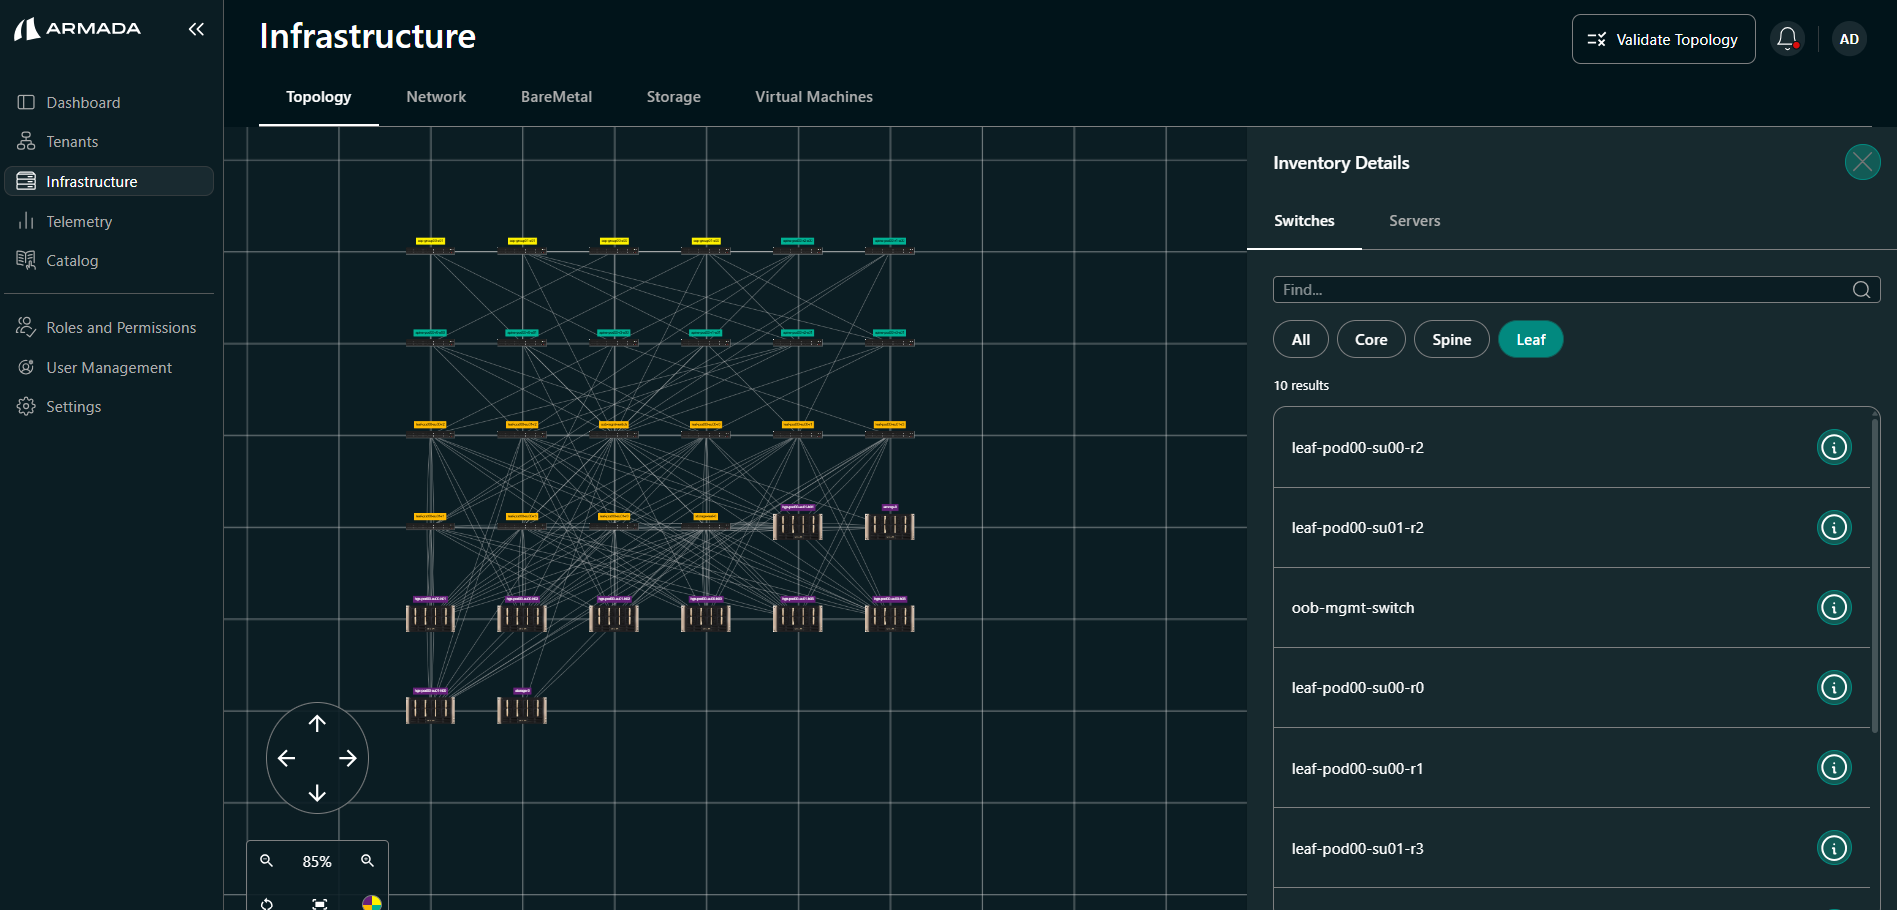Open the notifications bell
The height and width of the screenshot is (910, 1897).
(x=1787, y=38)
